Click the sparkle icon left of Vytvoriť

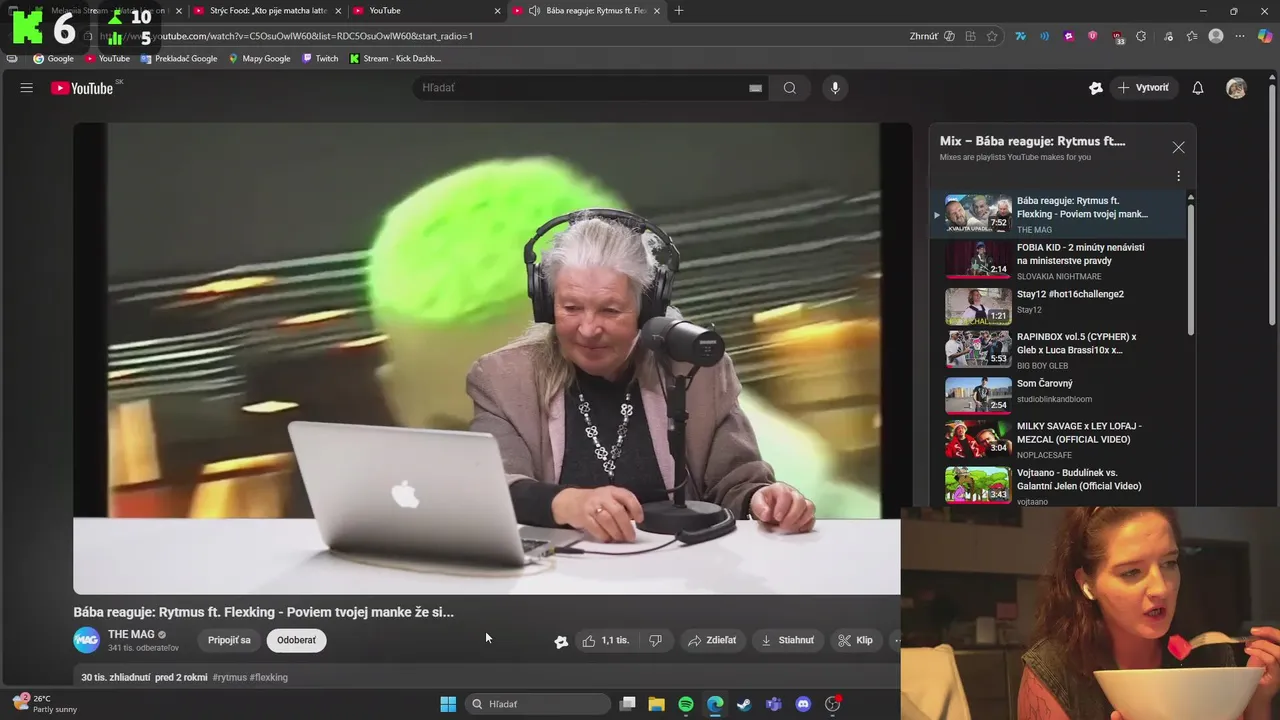1096,88
